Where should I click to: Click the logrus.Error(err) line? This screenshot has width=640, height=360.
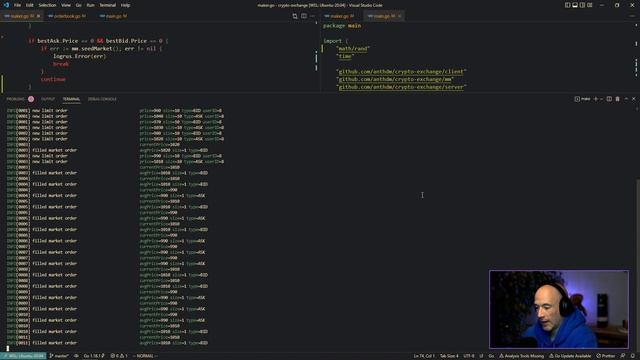click(x=80, y=56)
